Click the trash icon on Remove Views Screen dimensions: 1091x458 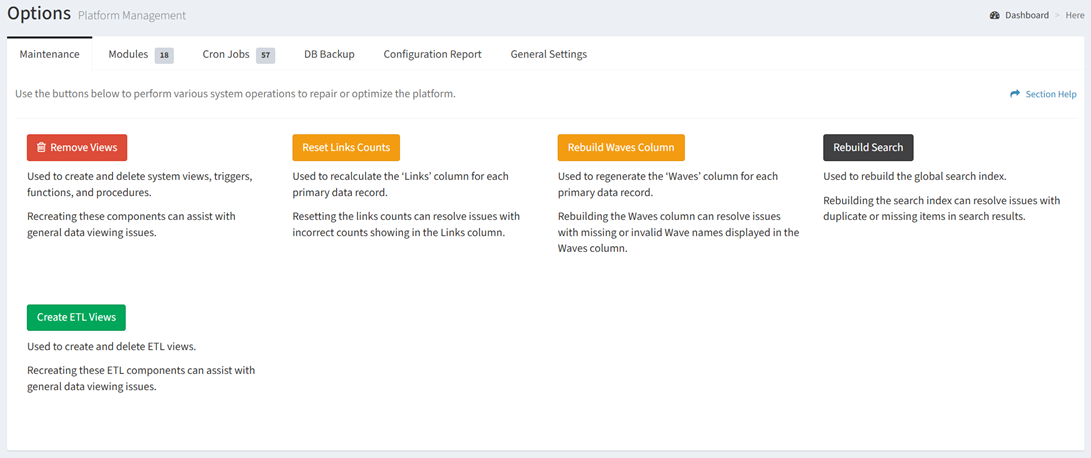coord(41,148)
